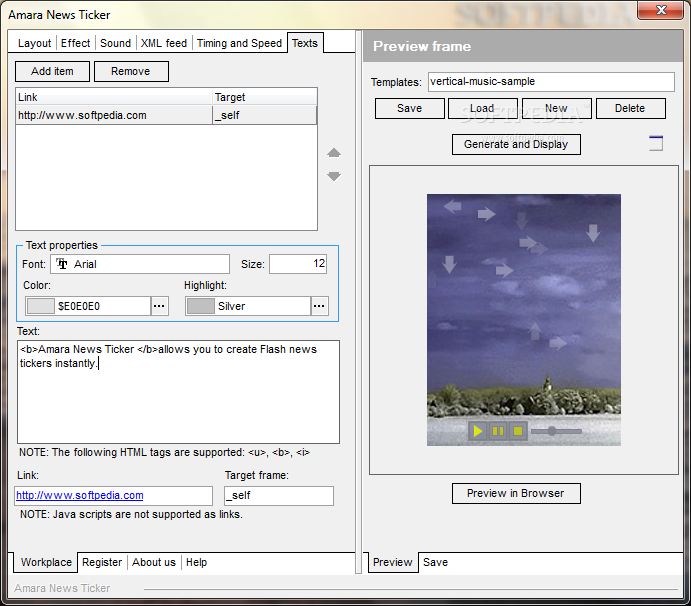The image size is (691, 606).
Task: Open Highlight color picker ellipsis button
Action: tap(319, 306)
